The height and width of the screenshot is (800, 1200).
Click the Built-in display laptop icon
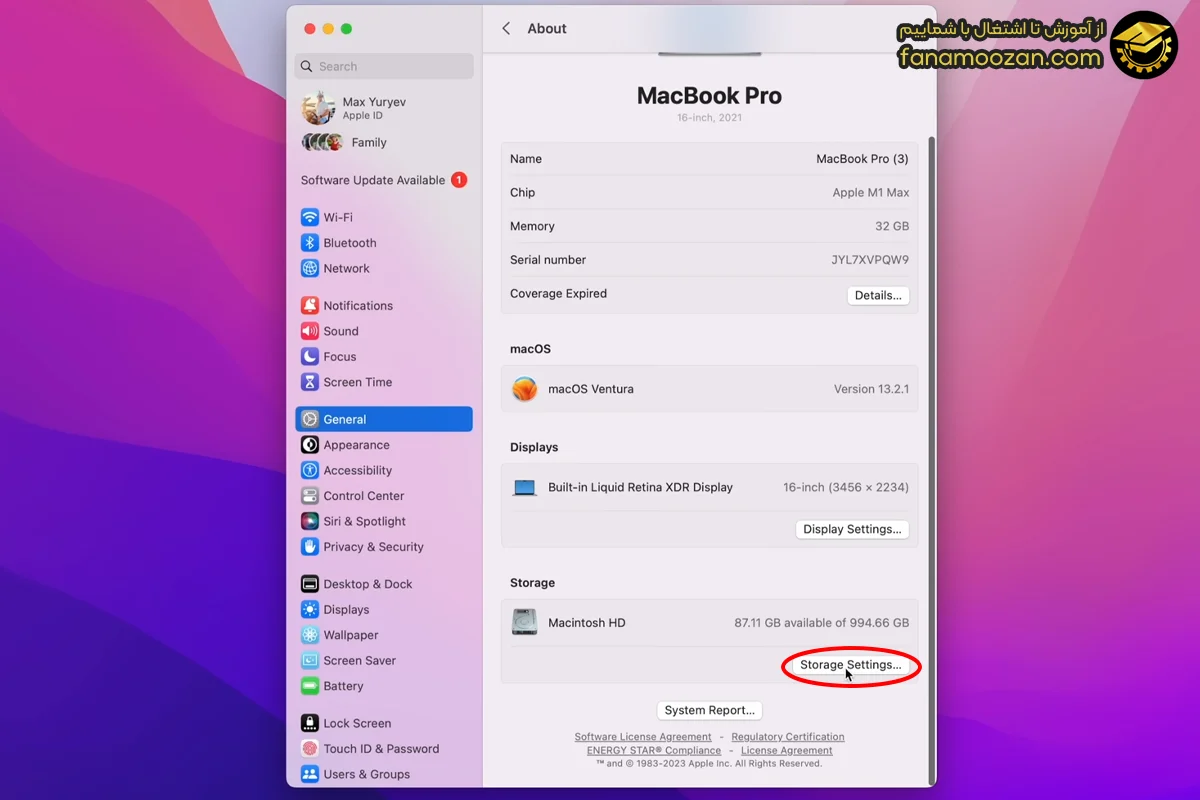point(525,488)
